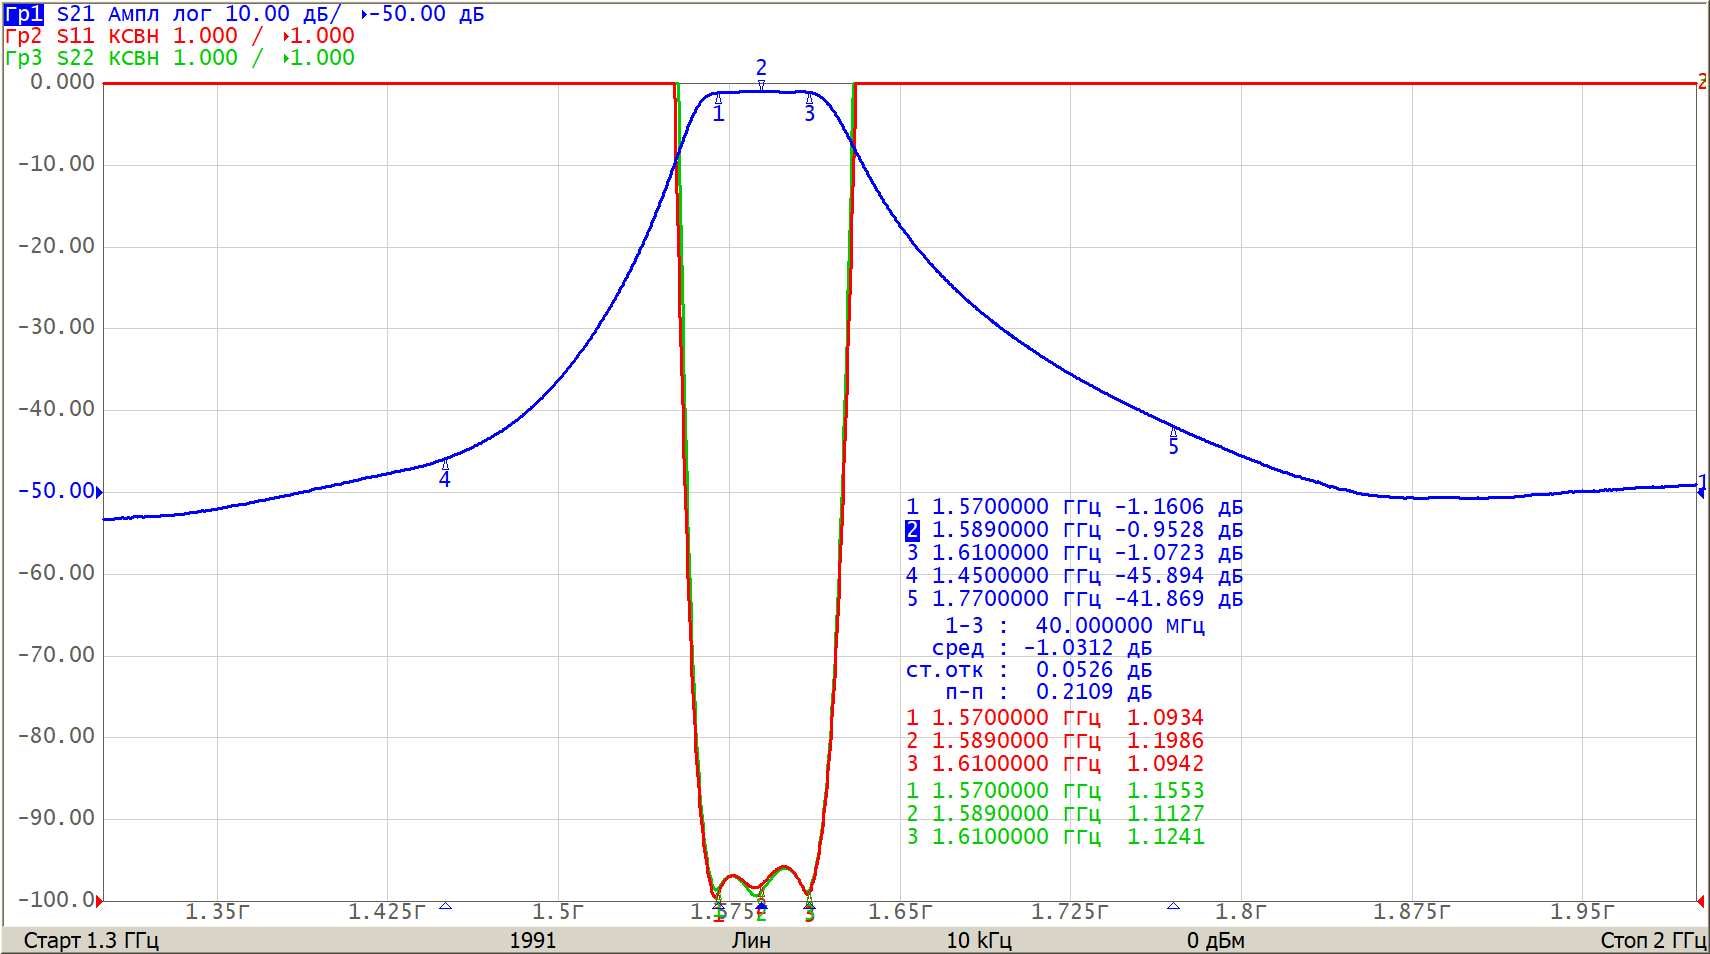Select the Гр1 S21 trace label
1710x954 pixels.
coord(24,14)
